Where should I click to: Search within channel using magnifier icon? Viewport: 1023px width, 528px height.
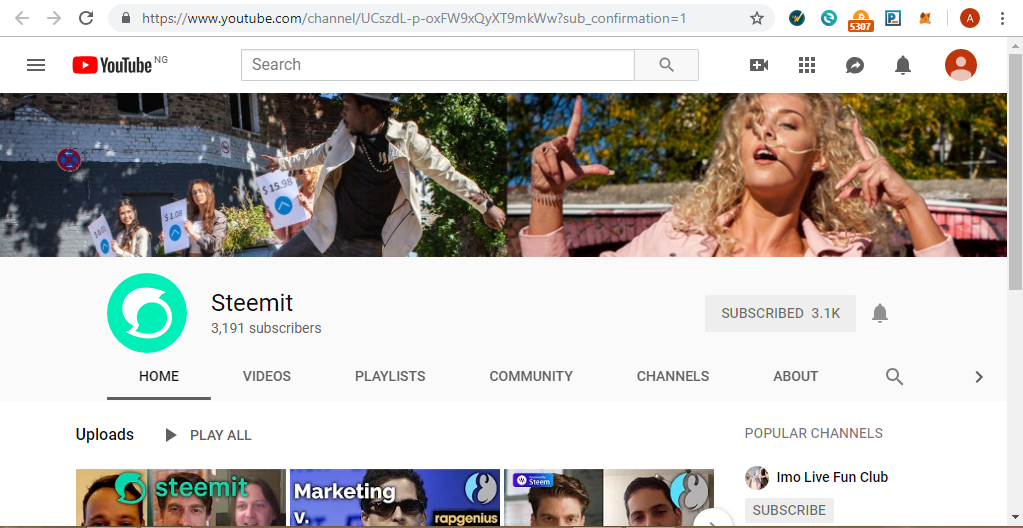point(894,377)
